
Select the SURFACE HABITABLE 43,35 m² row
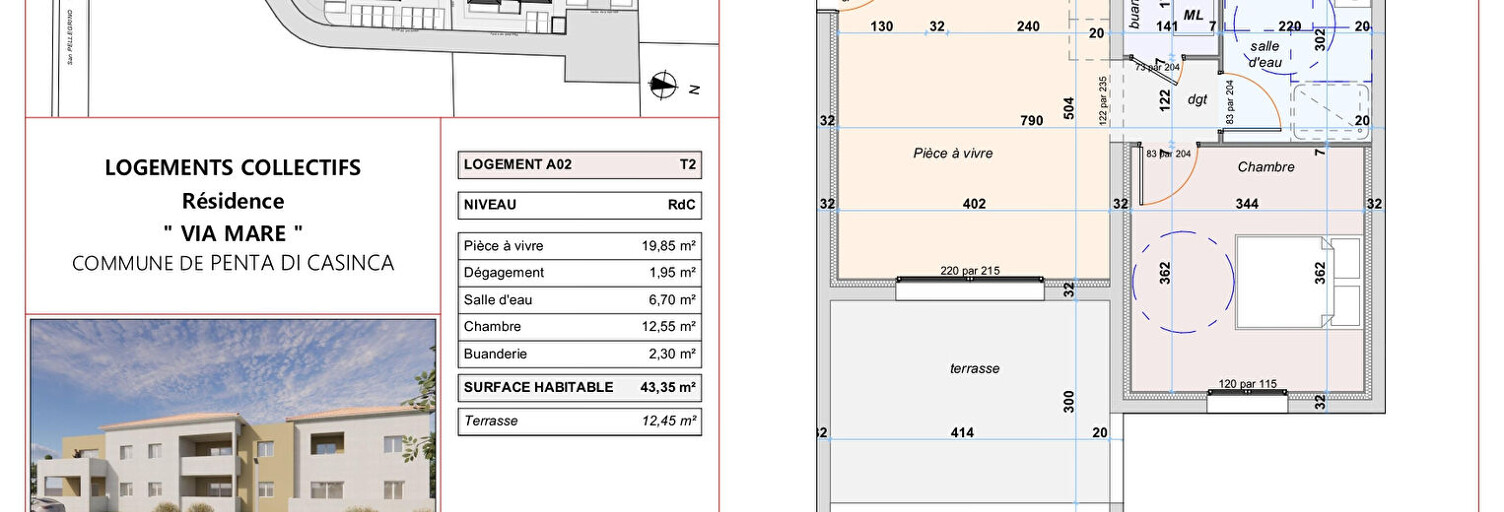pyautogui.click(x=580, y=387)
